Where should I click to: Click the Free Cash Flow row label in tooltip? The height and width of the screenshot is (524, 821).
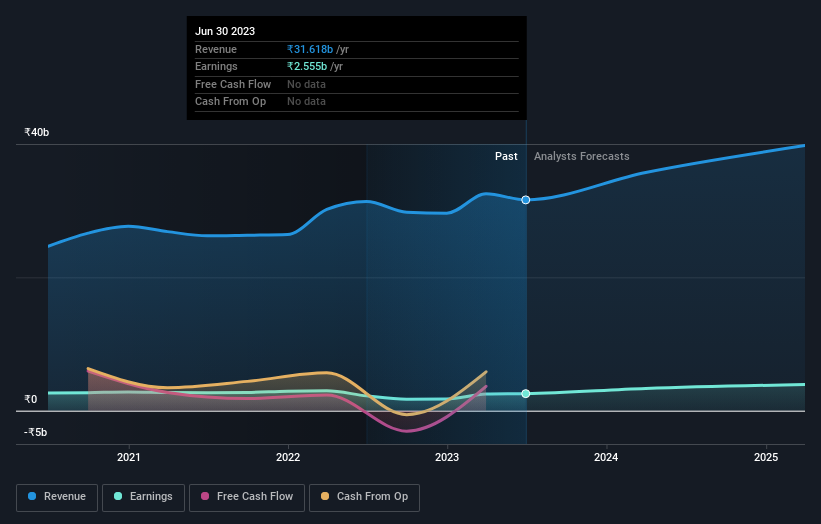click(233, 84)
